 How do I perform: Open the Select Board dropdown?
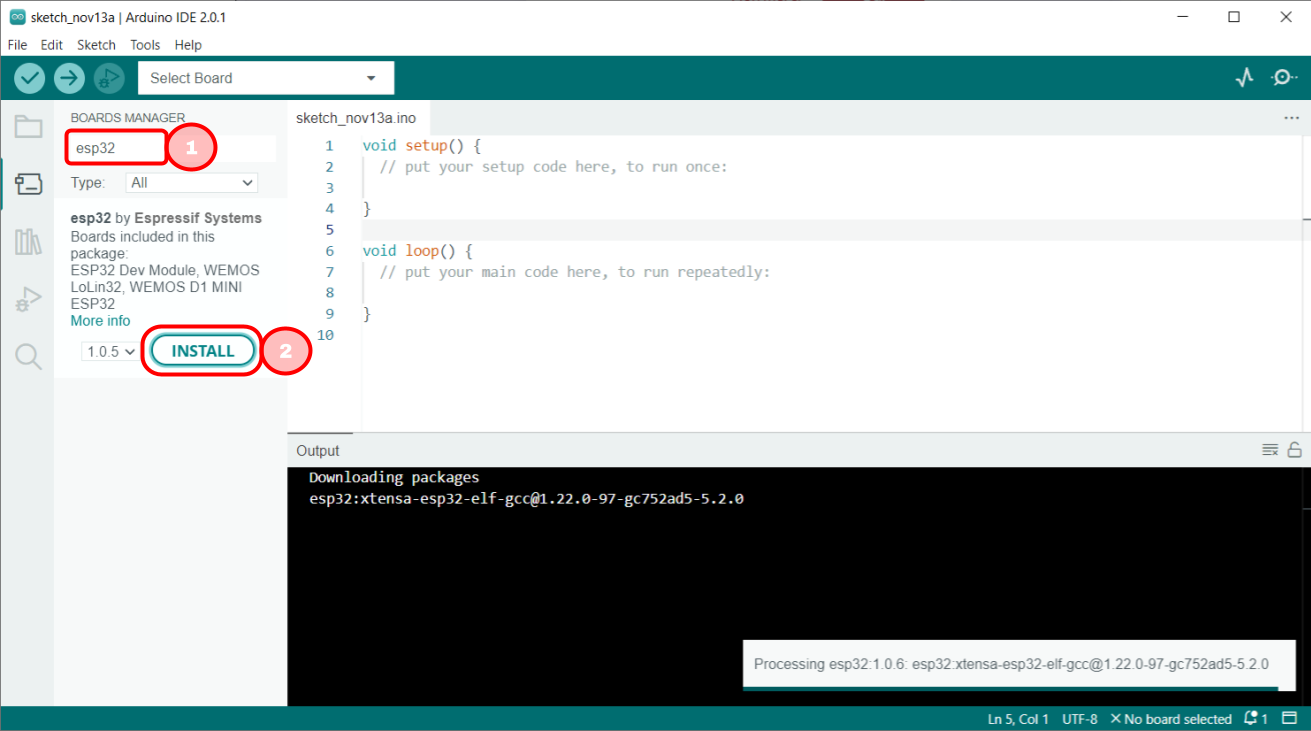265,77
